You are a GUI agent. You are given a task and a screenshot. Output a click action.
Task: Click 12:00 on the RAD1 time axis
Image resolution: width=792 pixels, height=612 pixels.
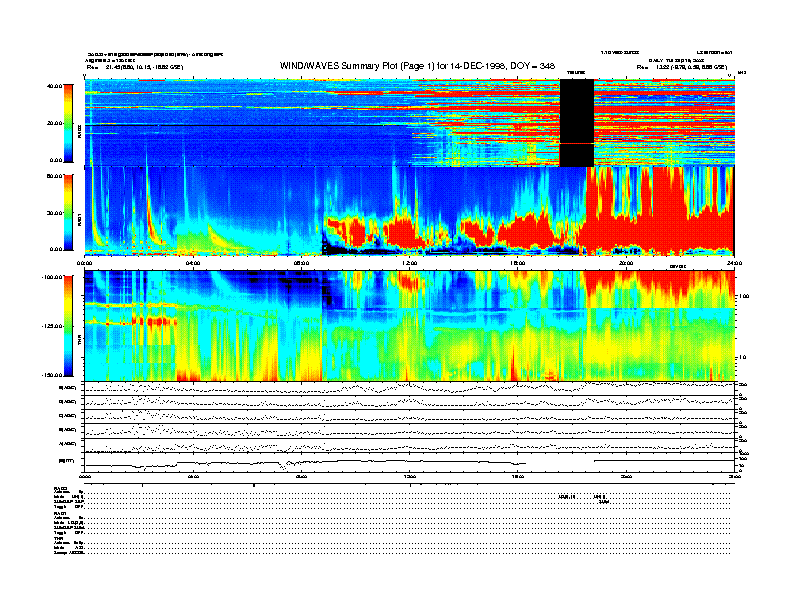click(410, 263)
